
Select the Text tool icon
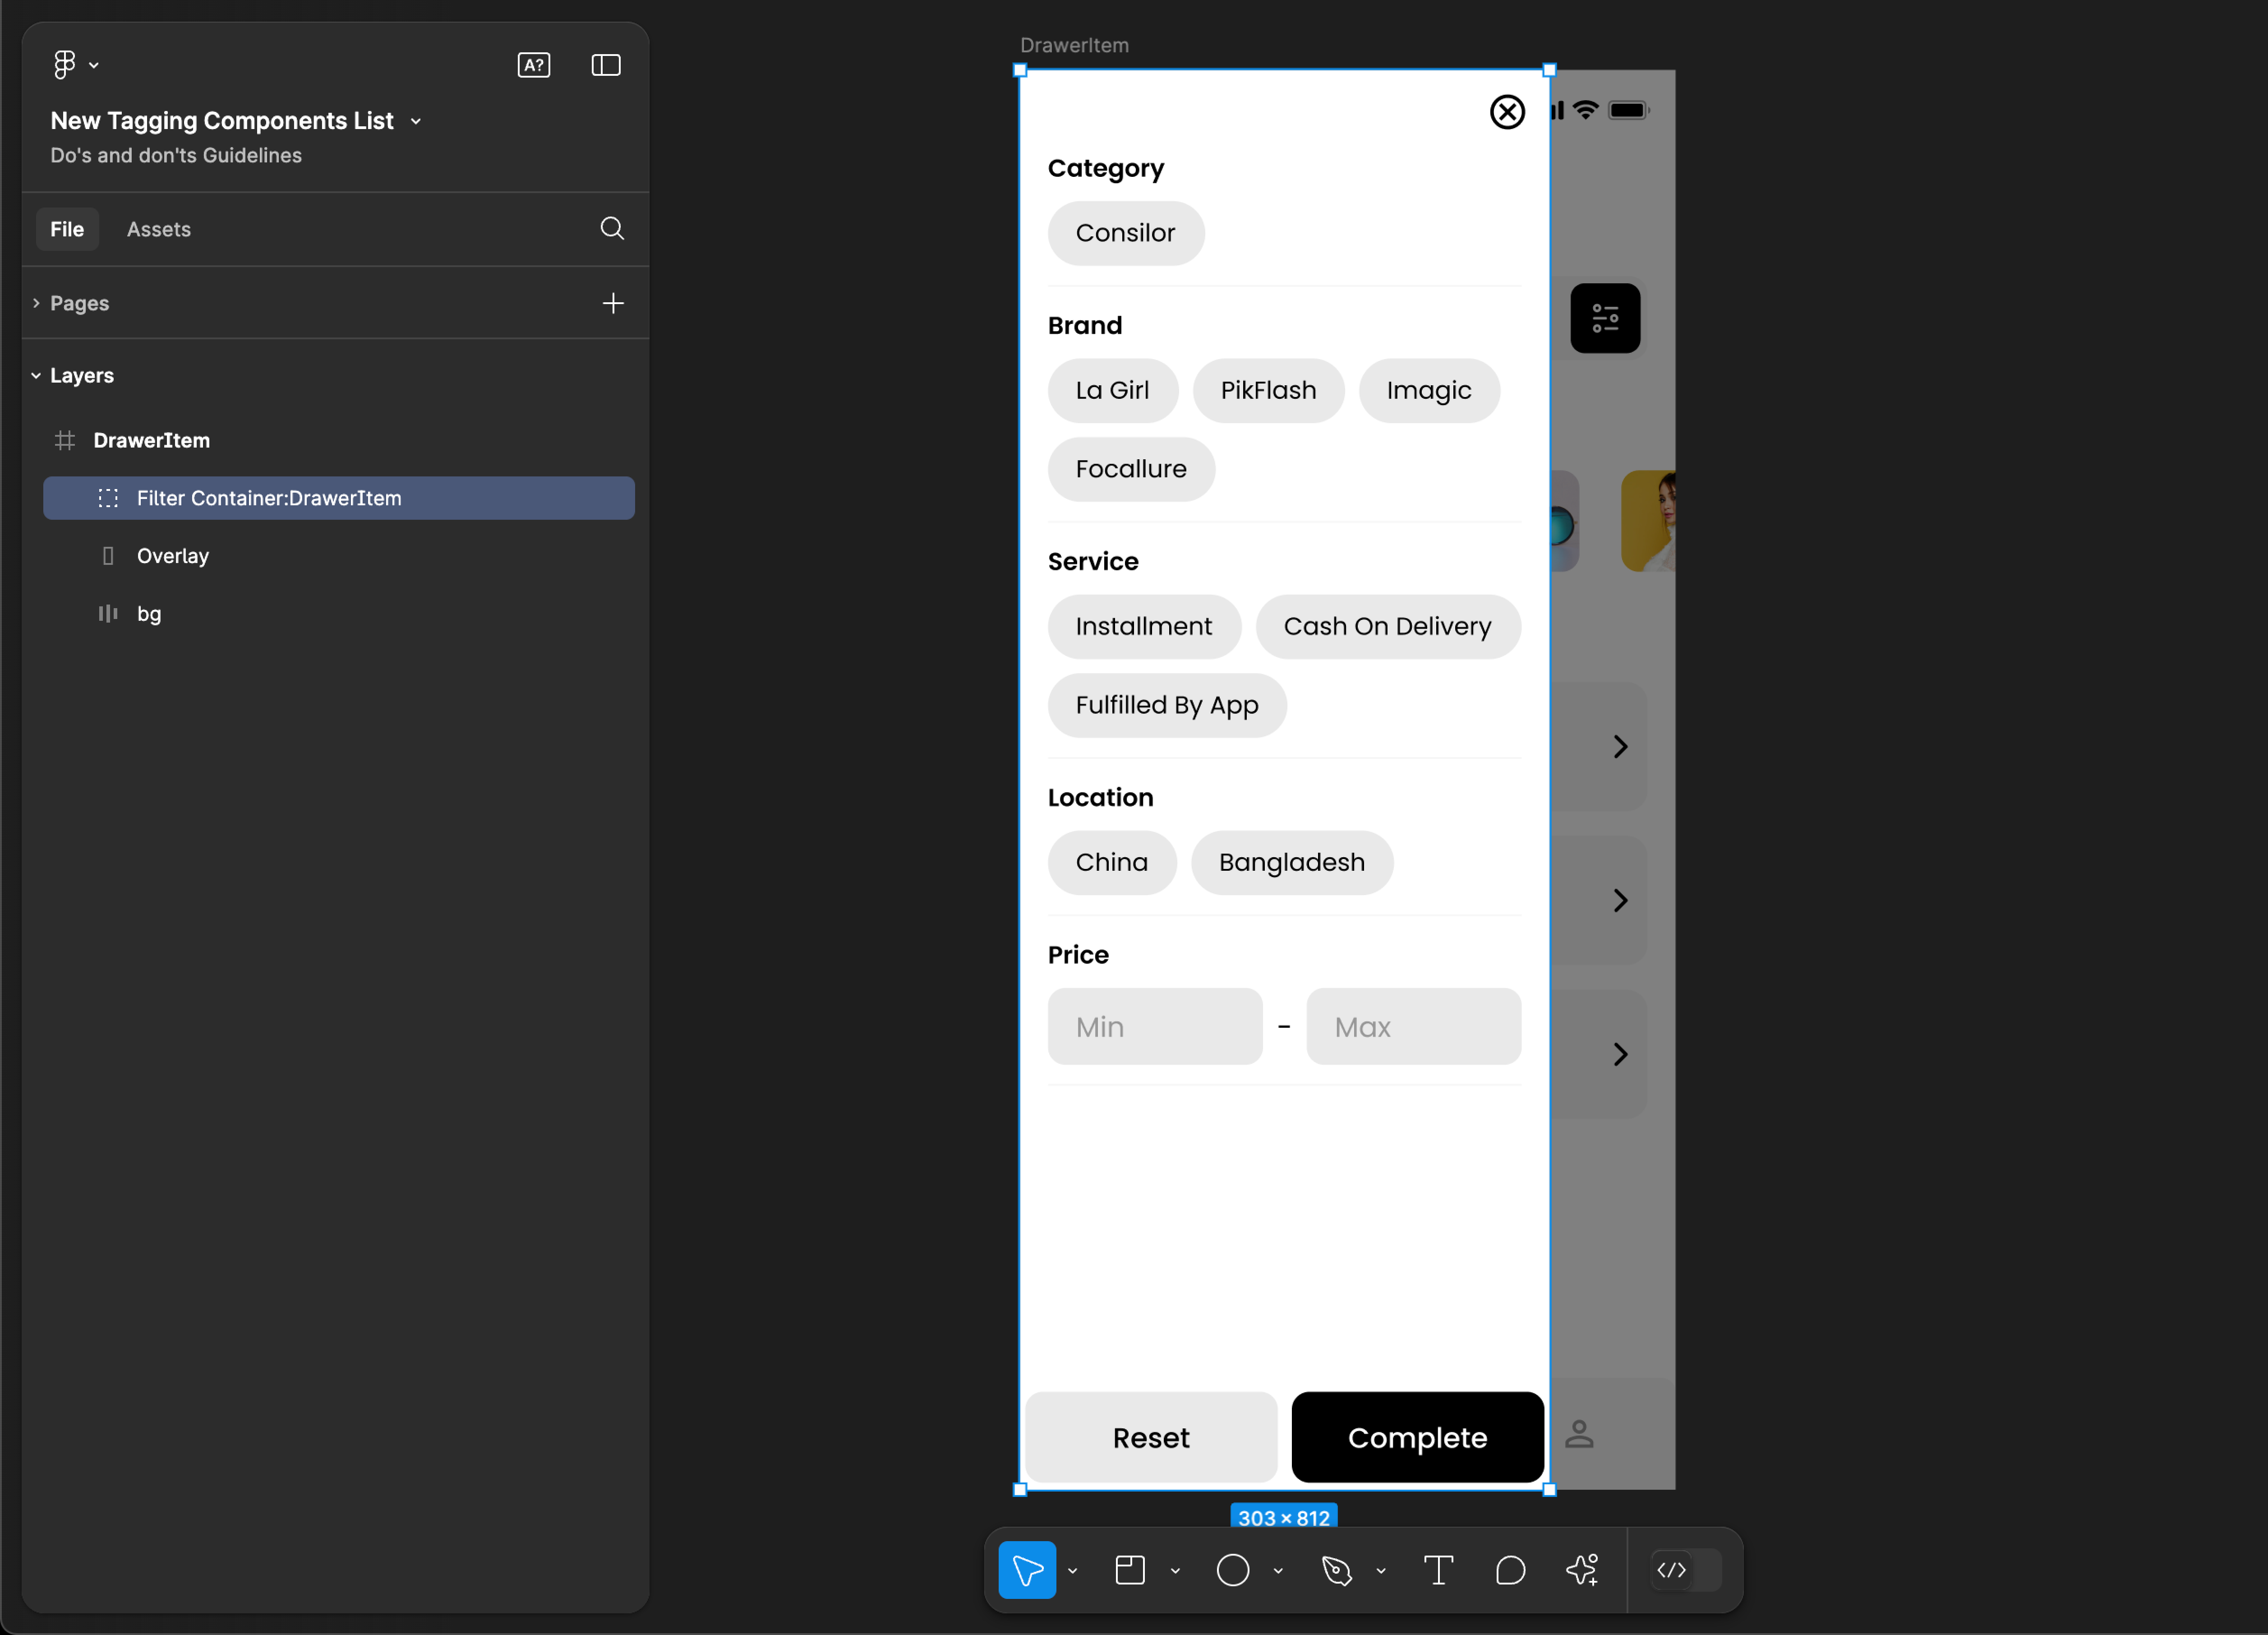(x=1437, y=1570)
